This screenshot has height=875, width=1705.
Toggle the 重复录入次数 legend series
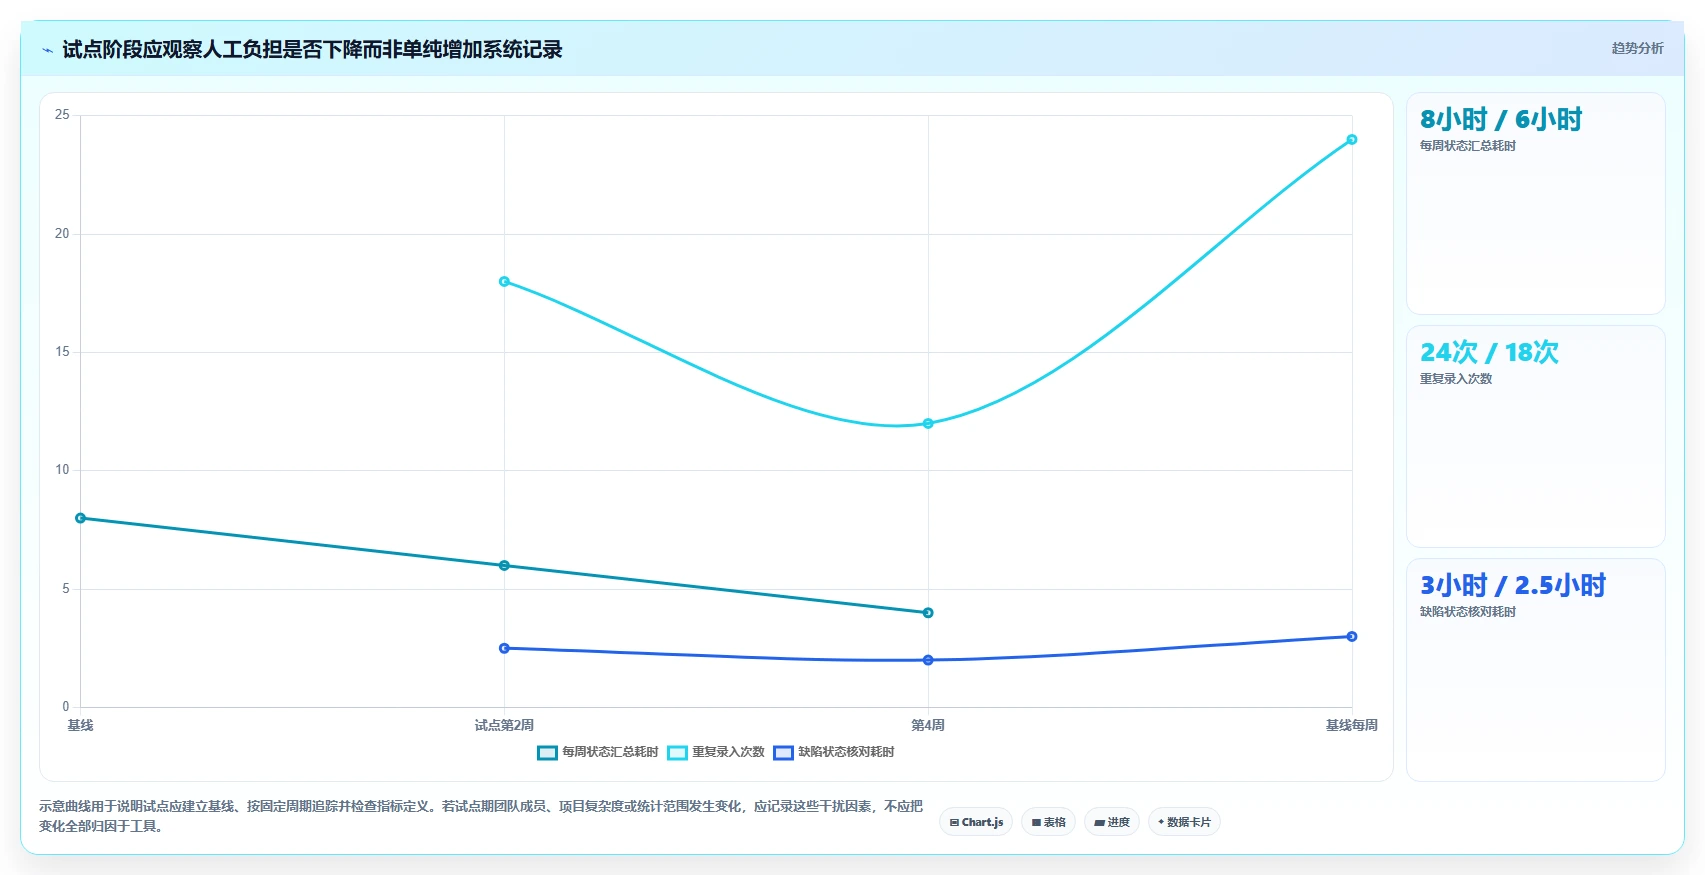tap(716, 752)
